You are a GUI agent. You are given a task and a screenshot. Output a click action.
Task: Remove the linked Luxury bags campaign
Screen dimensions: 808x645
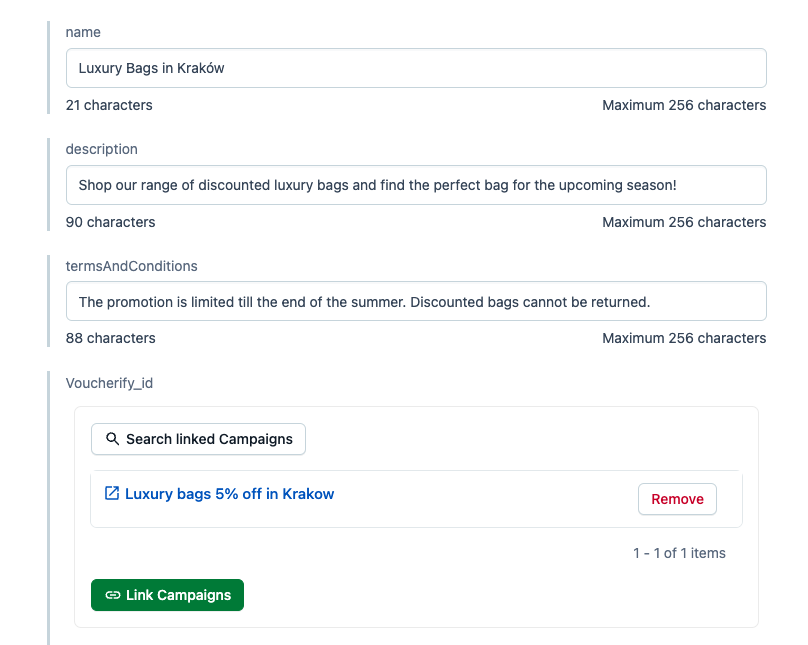(x=677, y=498)
